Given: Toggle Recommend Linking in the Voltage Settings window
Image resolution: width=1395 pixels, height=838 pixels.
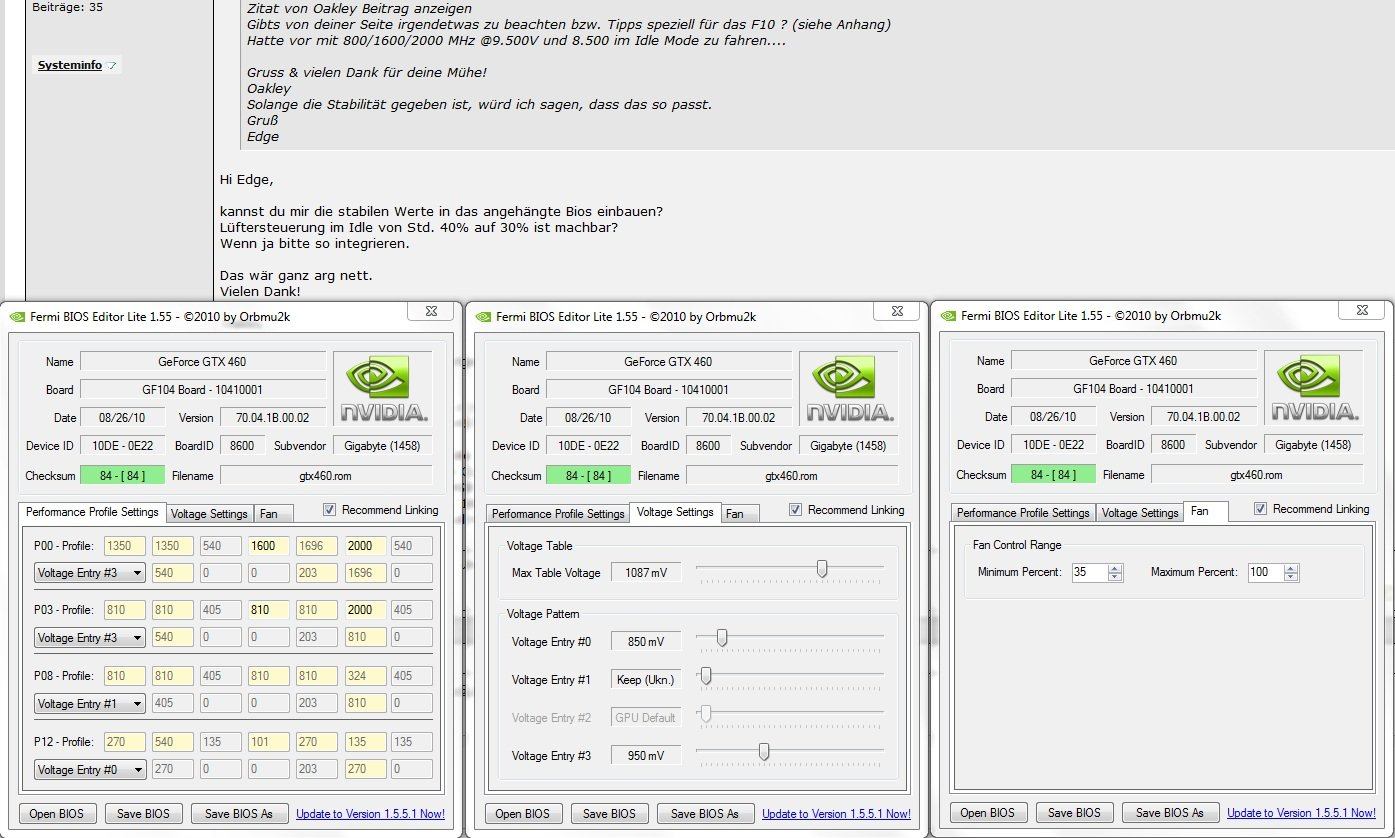Looking at the screenshot, I should click(796, 510).
